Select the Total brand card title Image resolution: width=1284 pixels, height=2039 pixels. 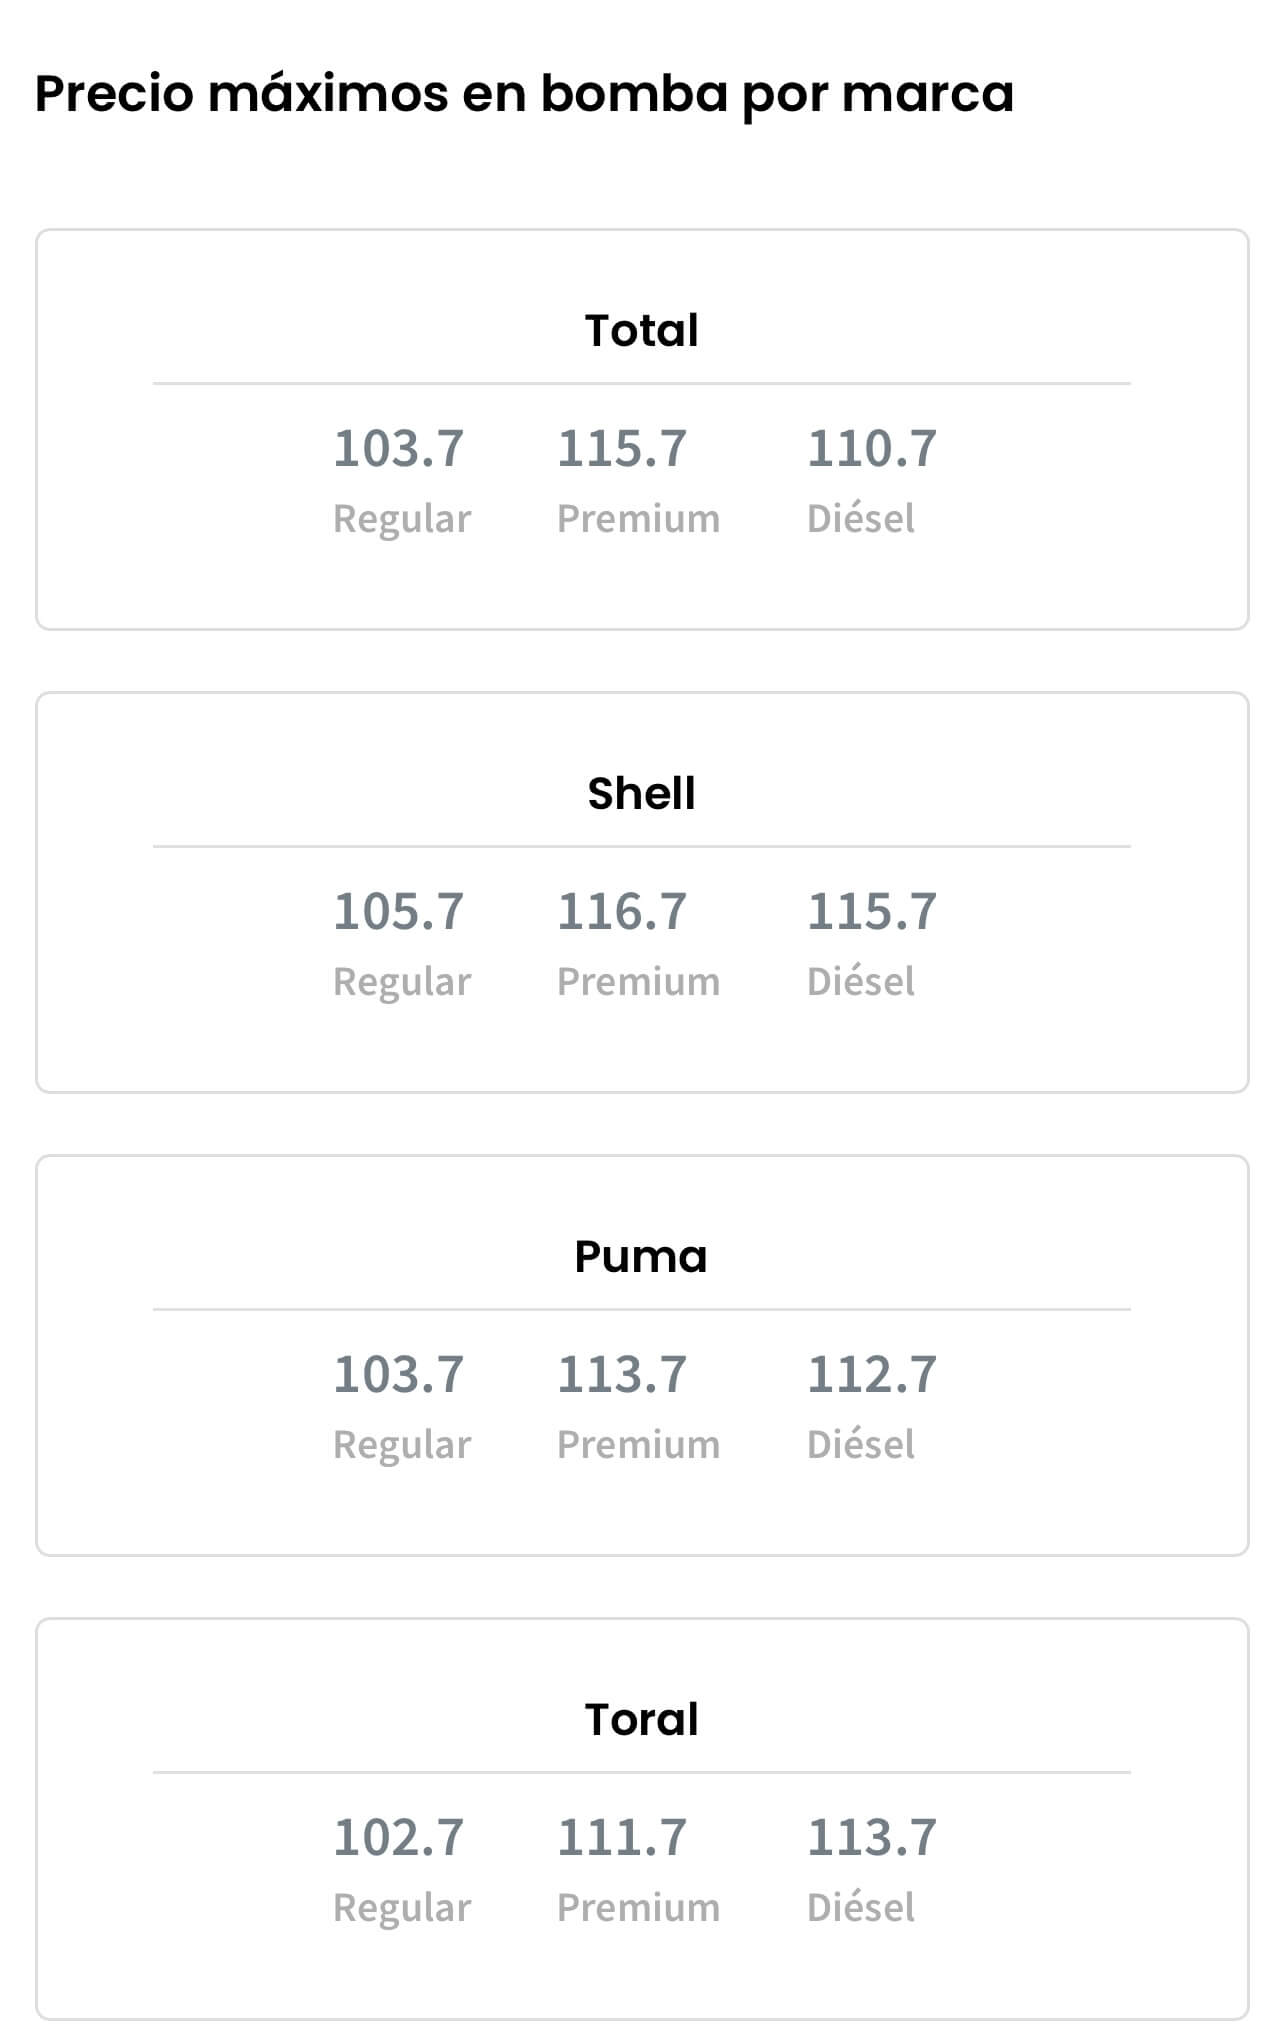pos(641,330)
